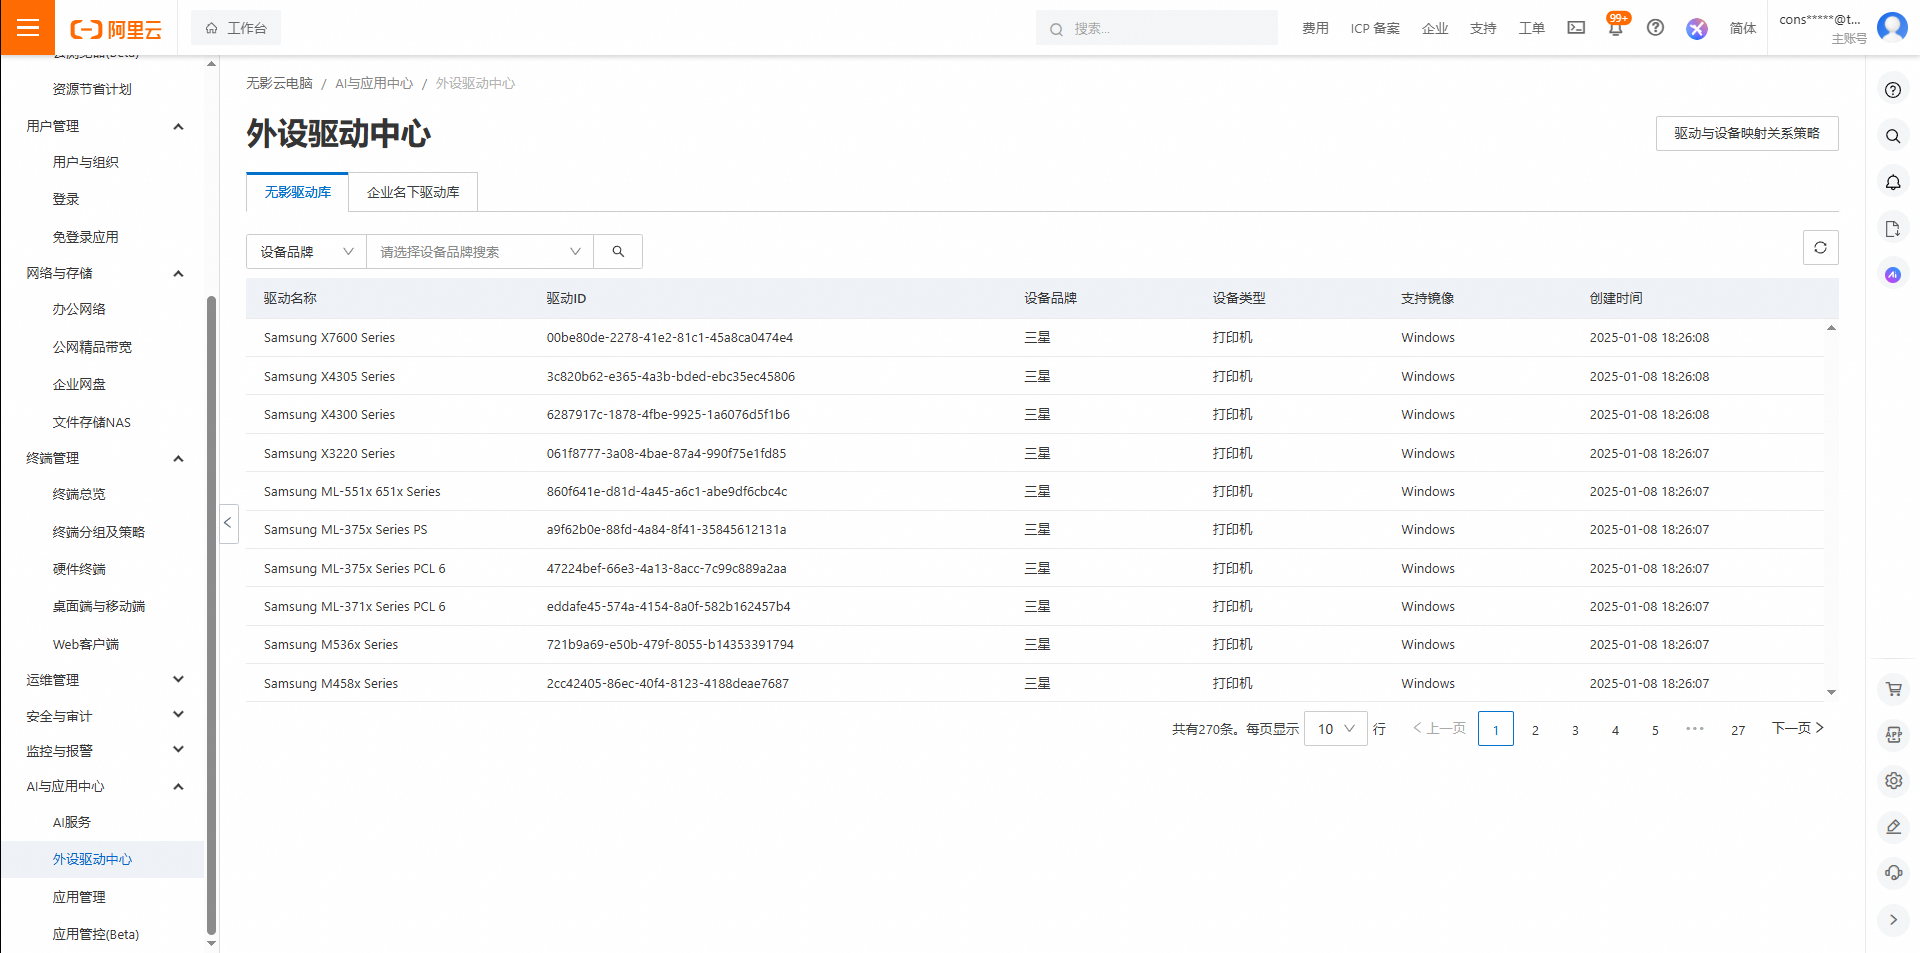1920x953 pixels.
Task: Click the Samsung X7600 Series driver name
Action: click(329, 338)
